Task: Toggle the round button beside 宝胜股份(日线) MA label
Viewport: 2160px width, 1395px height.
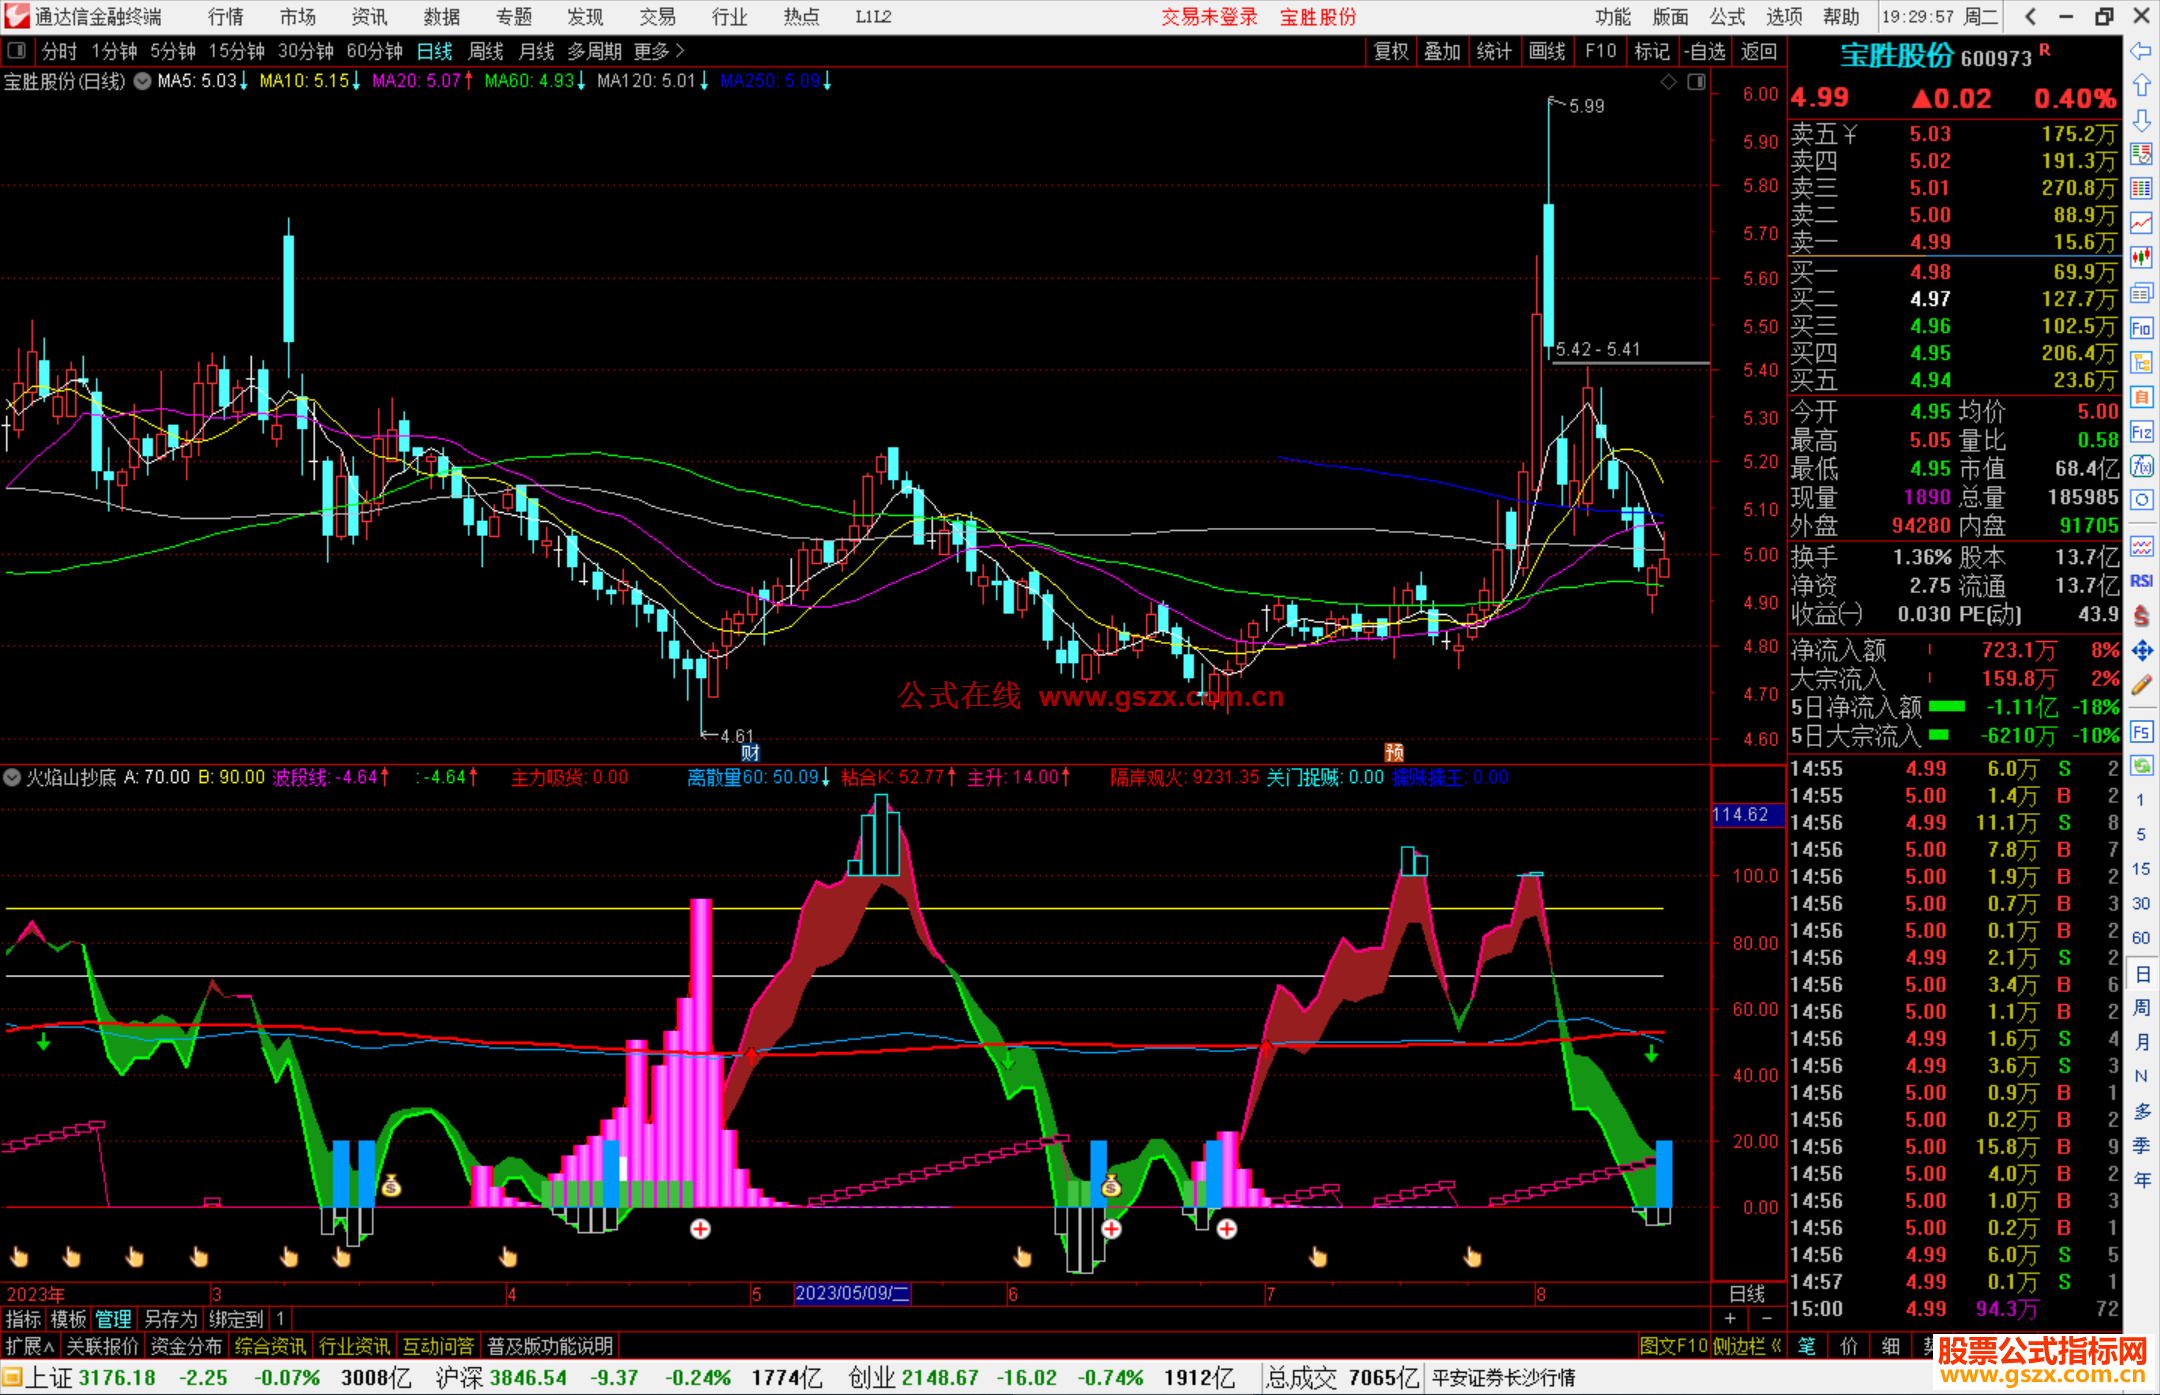Action: [143, 81]
